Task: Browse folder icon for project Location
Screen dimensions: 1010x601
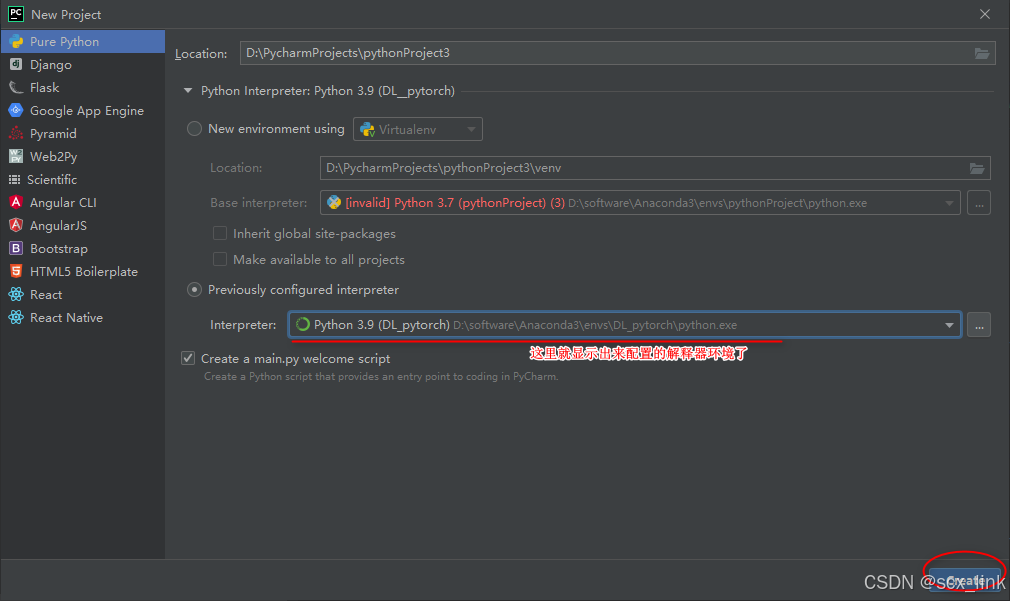Action: click(982, 53)
